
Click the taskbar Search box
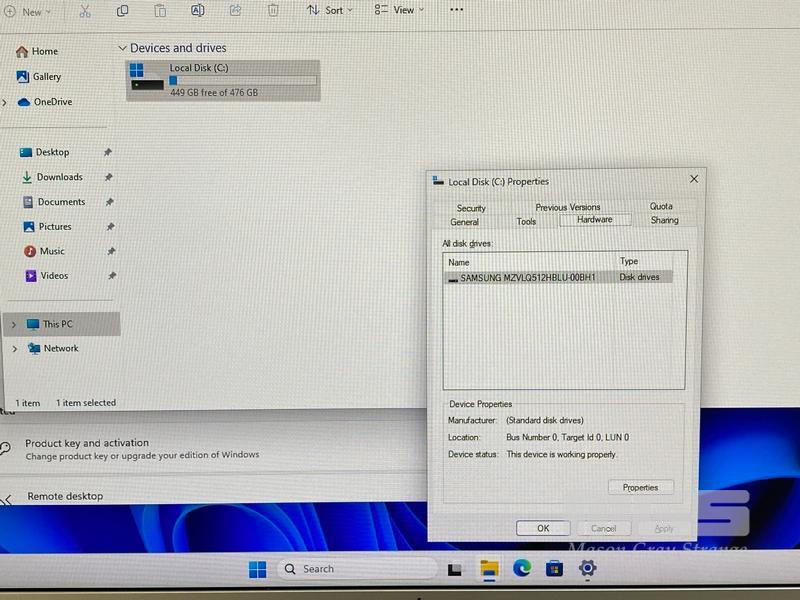point(357,569)
